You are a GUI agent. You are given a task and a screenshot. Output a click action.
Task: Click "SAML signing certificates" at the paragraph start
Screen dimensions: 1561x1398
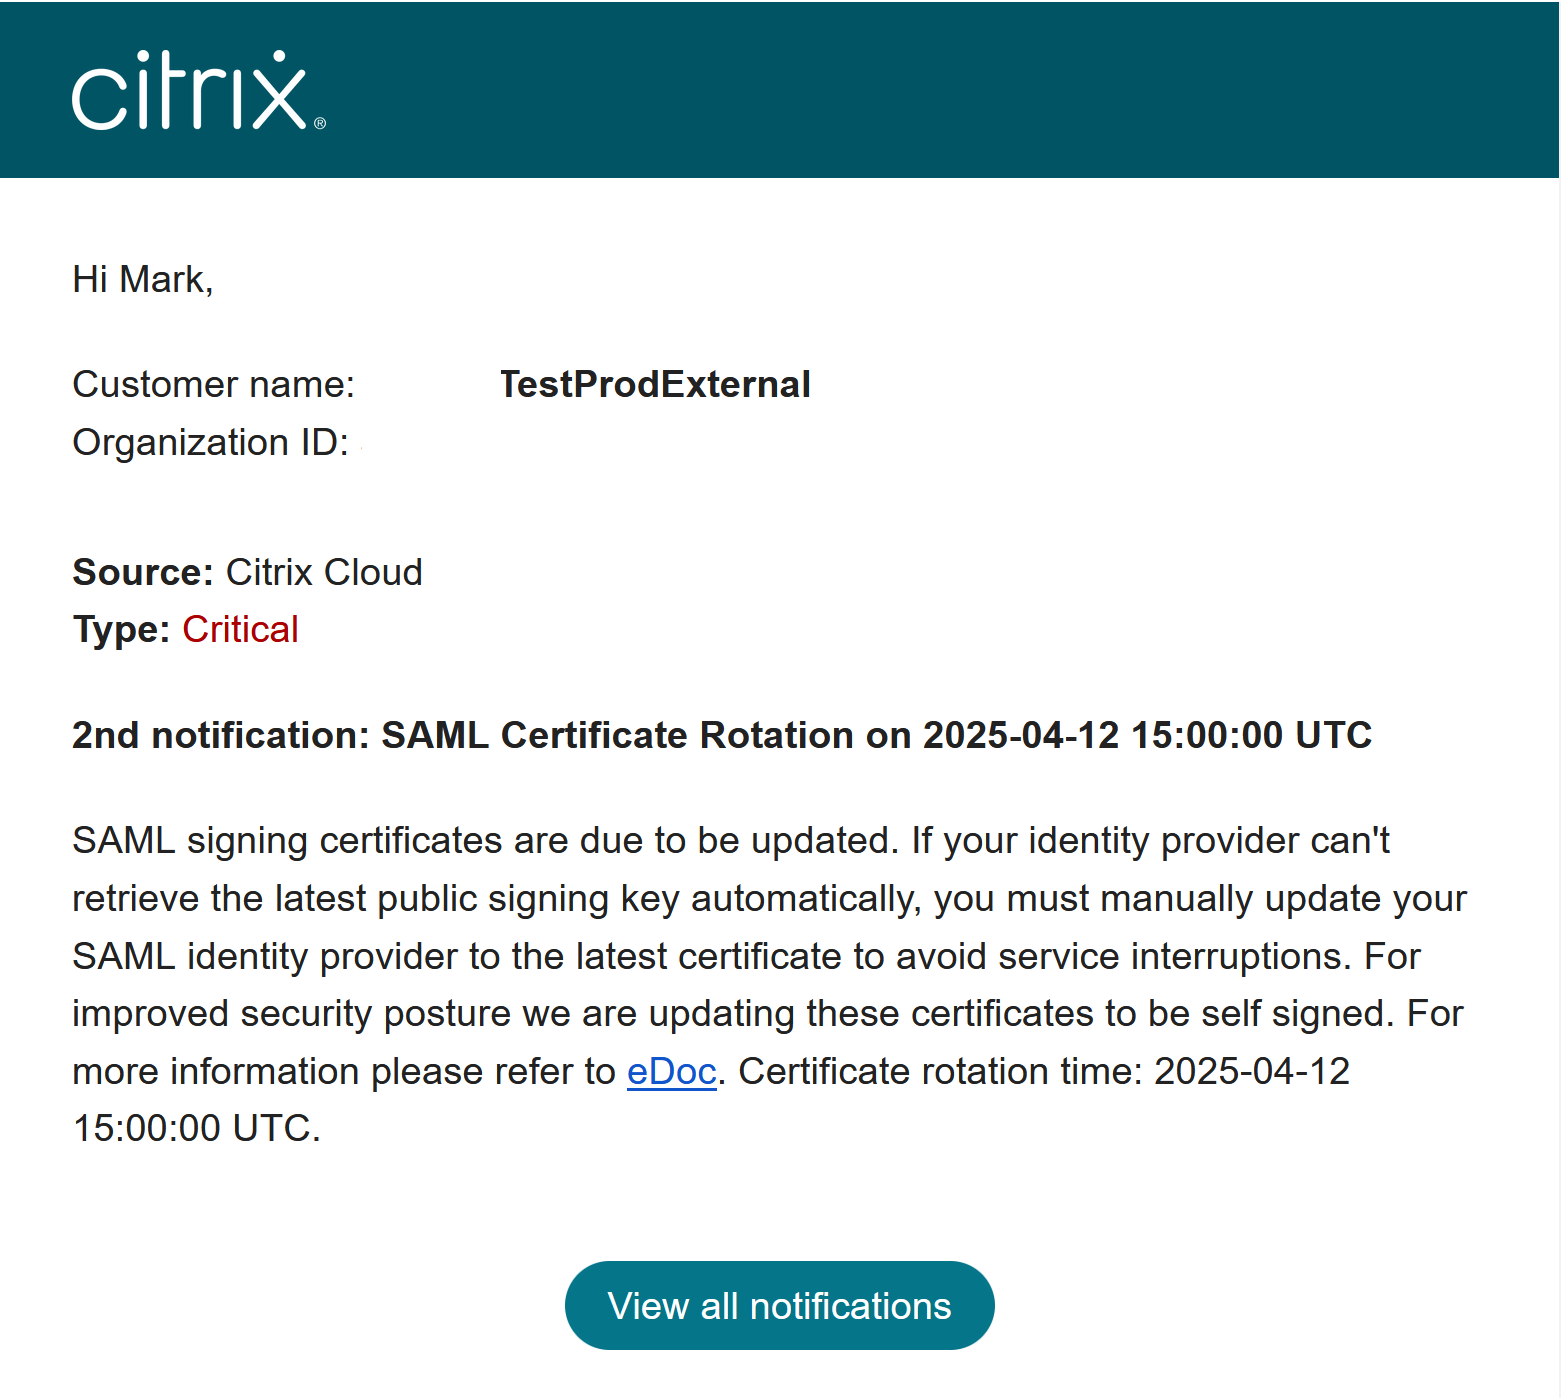pos(288,841)
